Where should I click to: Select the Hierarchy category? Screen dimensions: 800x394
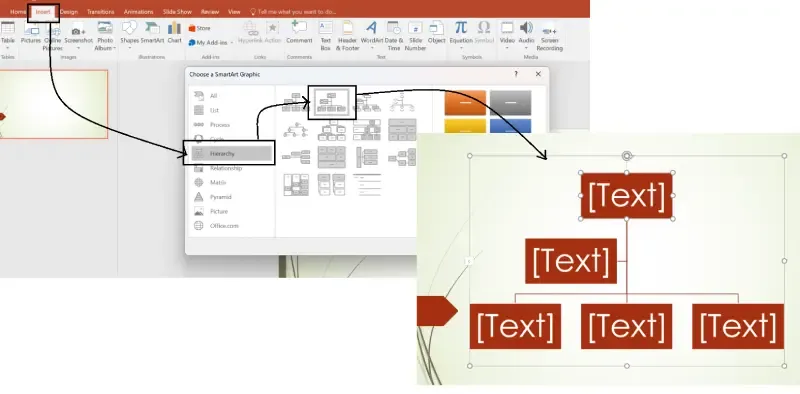[231, 154]
